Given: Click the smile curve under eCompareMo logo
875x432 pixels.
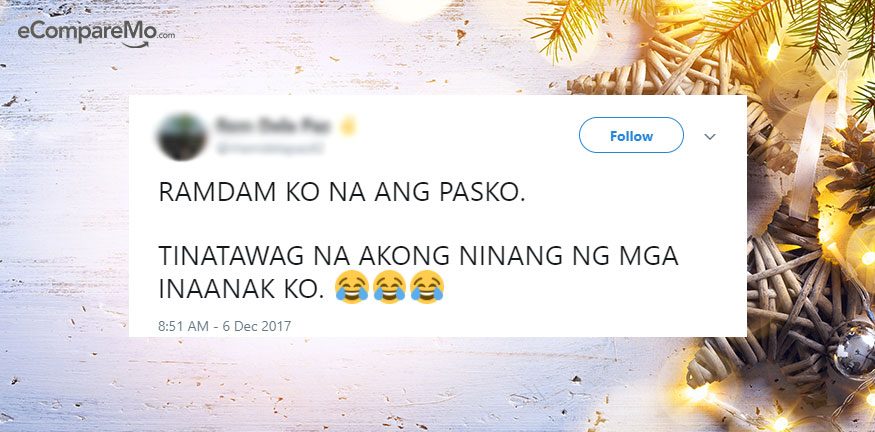Looking at the screenshot, I should pos(136,44).
